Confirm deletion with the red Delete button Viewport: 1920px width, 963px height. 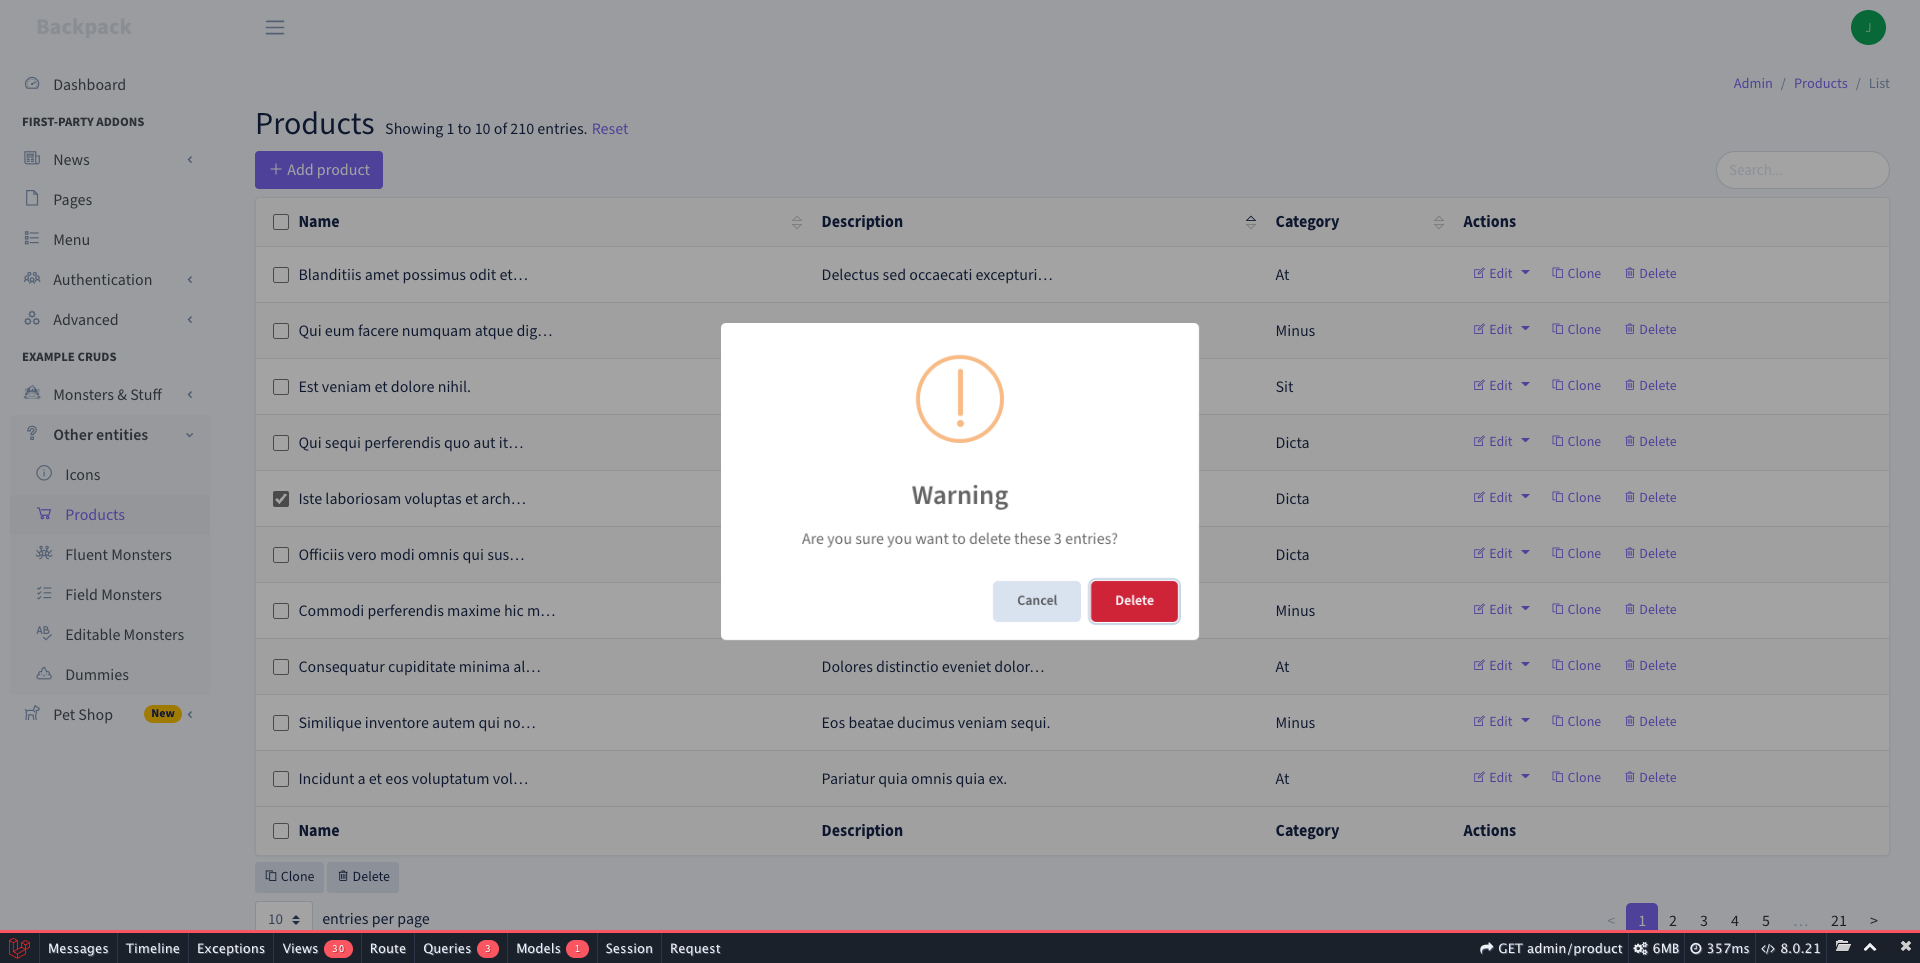[1134, 601]
